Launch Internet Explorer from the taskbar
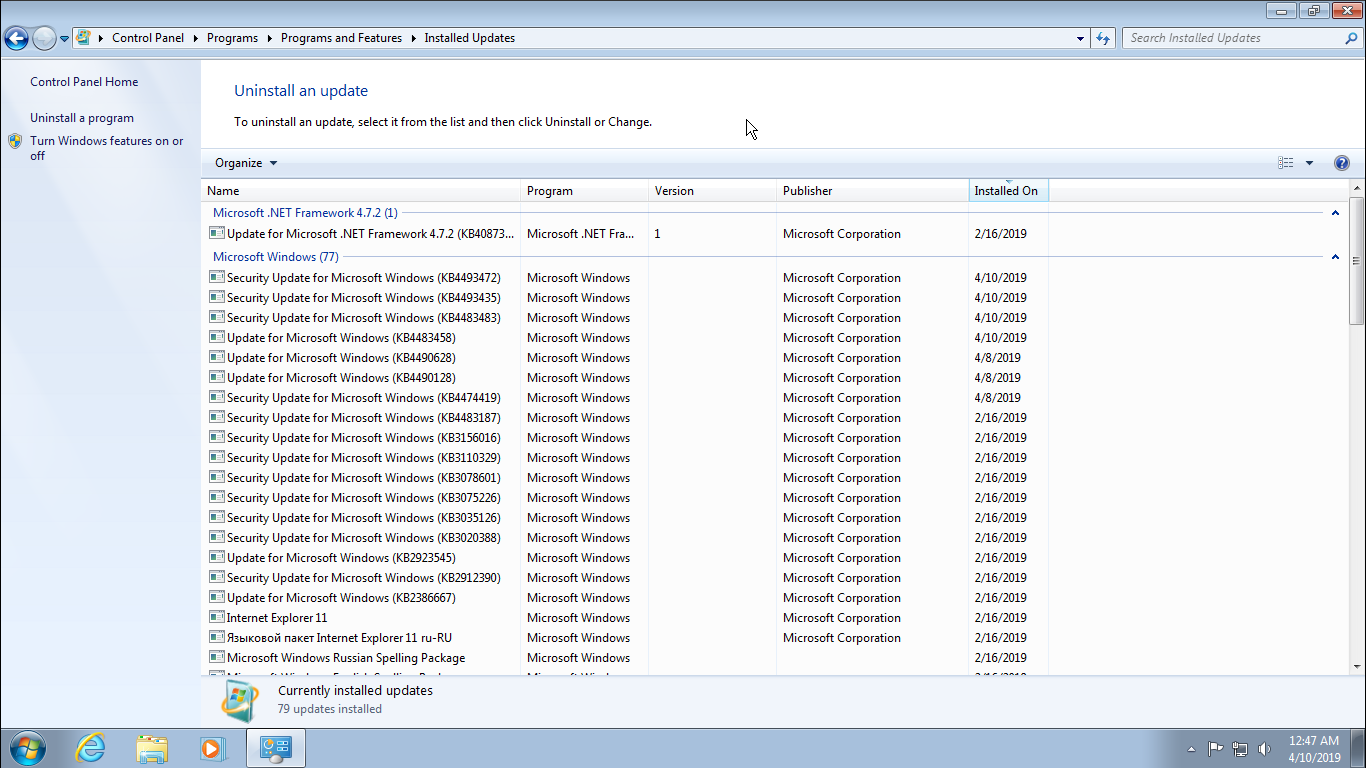This screenshot has width=1366, height=768. click(x=91, y=748)
